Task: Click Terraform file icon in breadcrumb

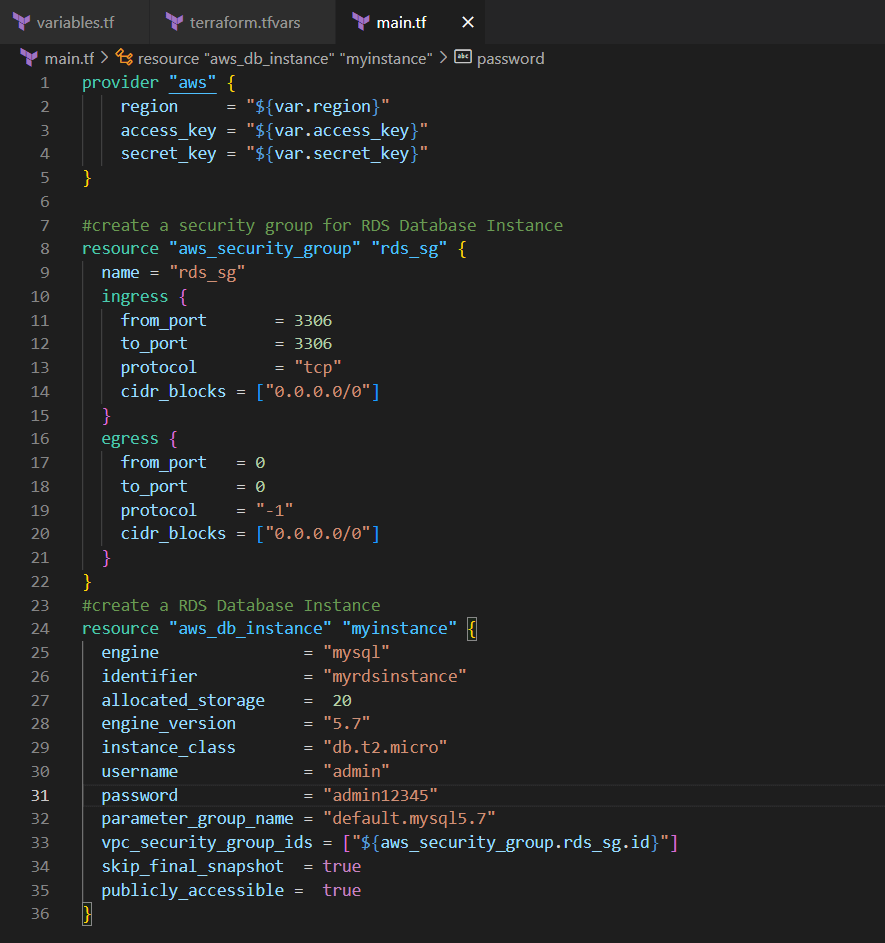Action: point(29,58)
